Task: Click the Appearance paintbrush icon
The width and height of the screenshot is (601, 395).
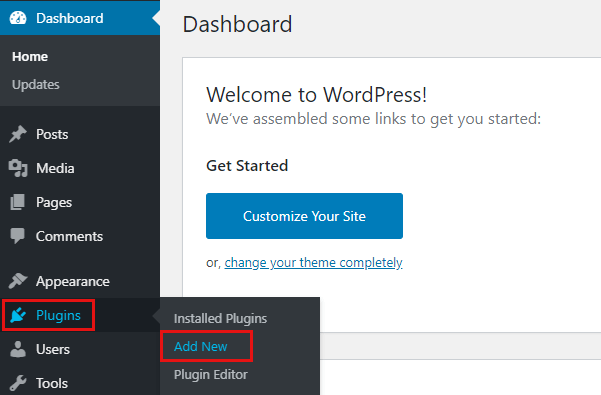Action: 18,281
